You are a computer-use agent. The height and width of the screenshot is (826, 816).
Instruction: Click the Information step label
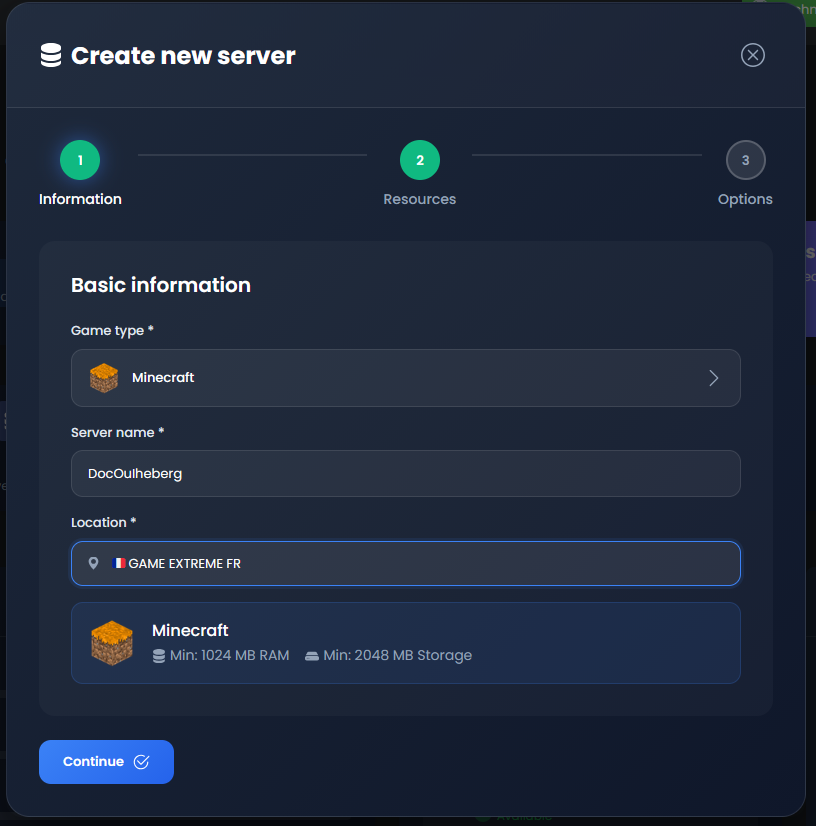[80, 199]
